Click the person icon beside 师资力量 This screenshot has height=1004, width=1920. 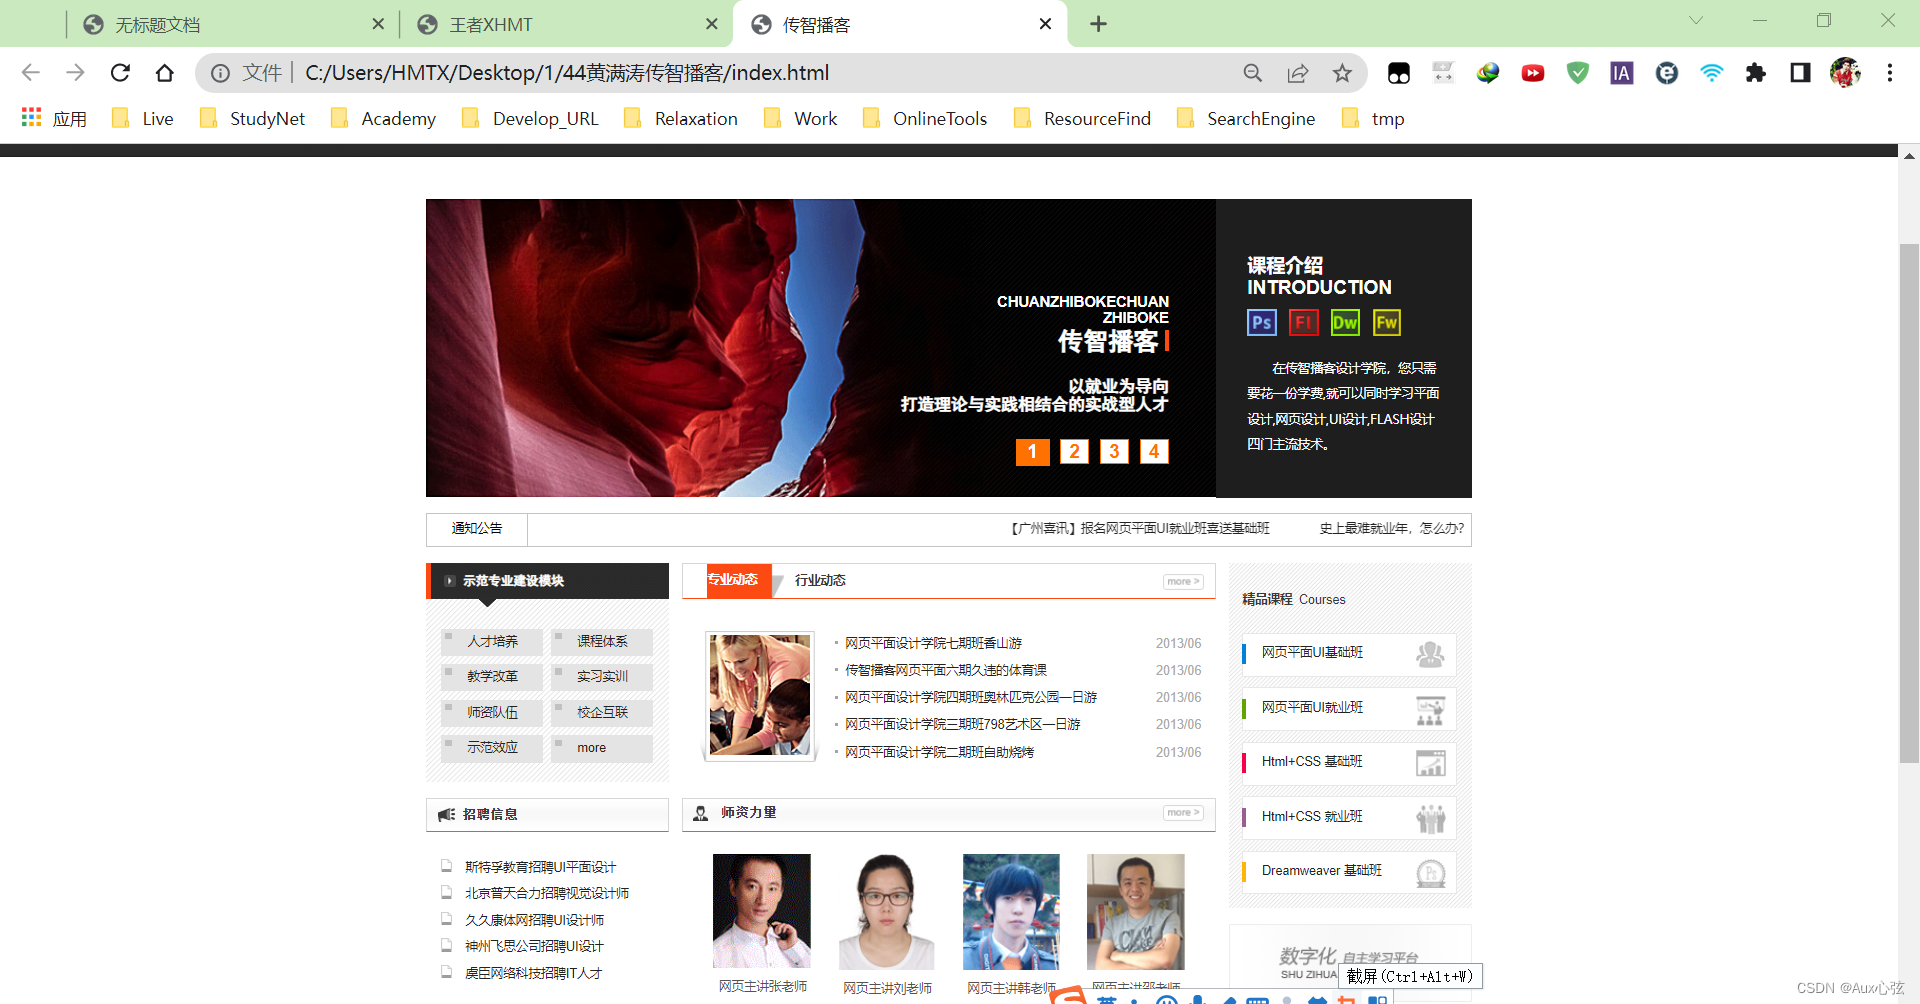(699, 813)
